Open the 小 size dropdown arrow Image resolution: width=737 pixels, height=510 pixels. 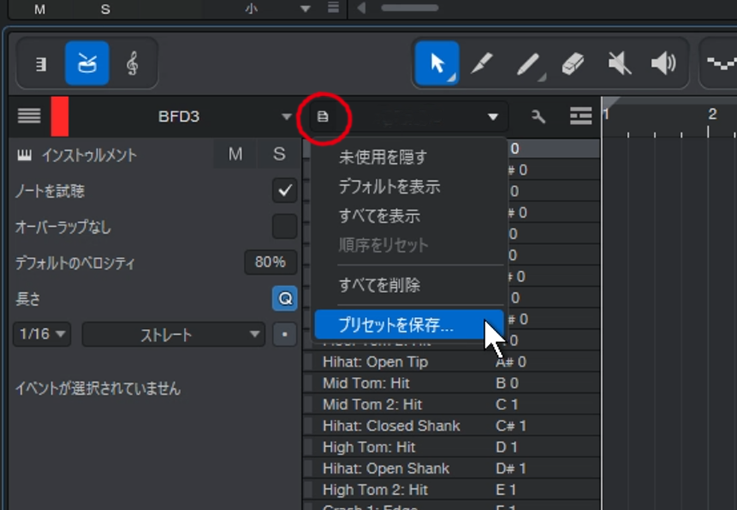[x=305, y=8]
